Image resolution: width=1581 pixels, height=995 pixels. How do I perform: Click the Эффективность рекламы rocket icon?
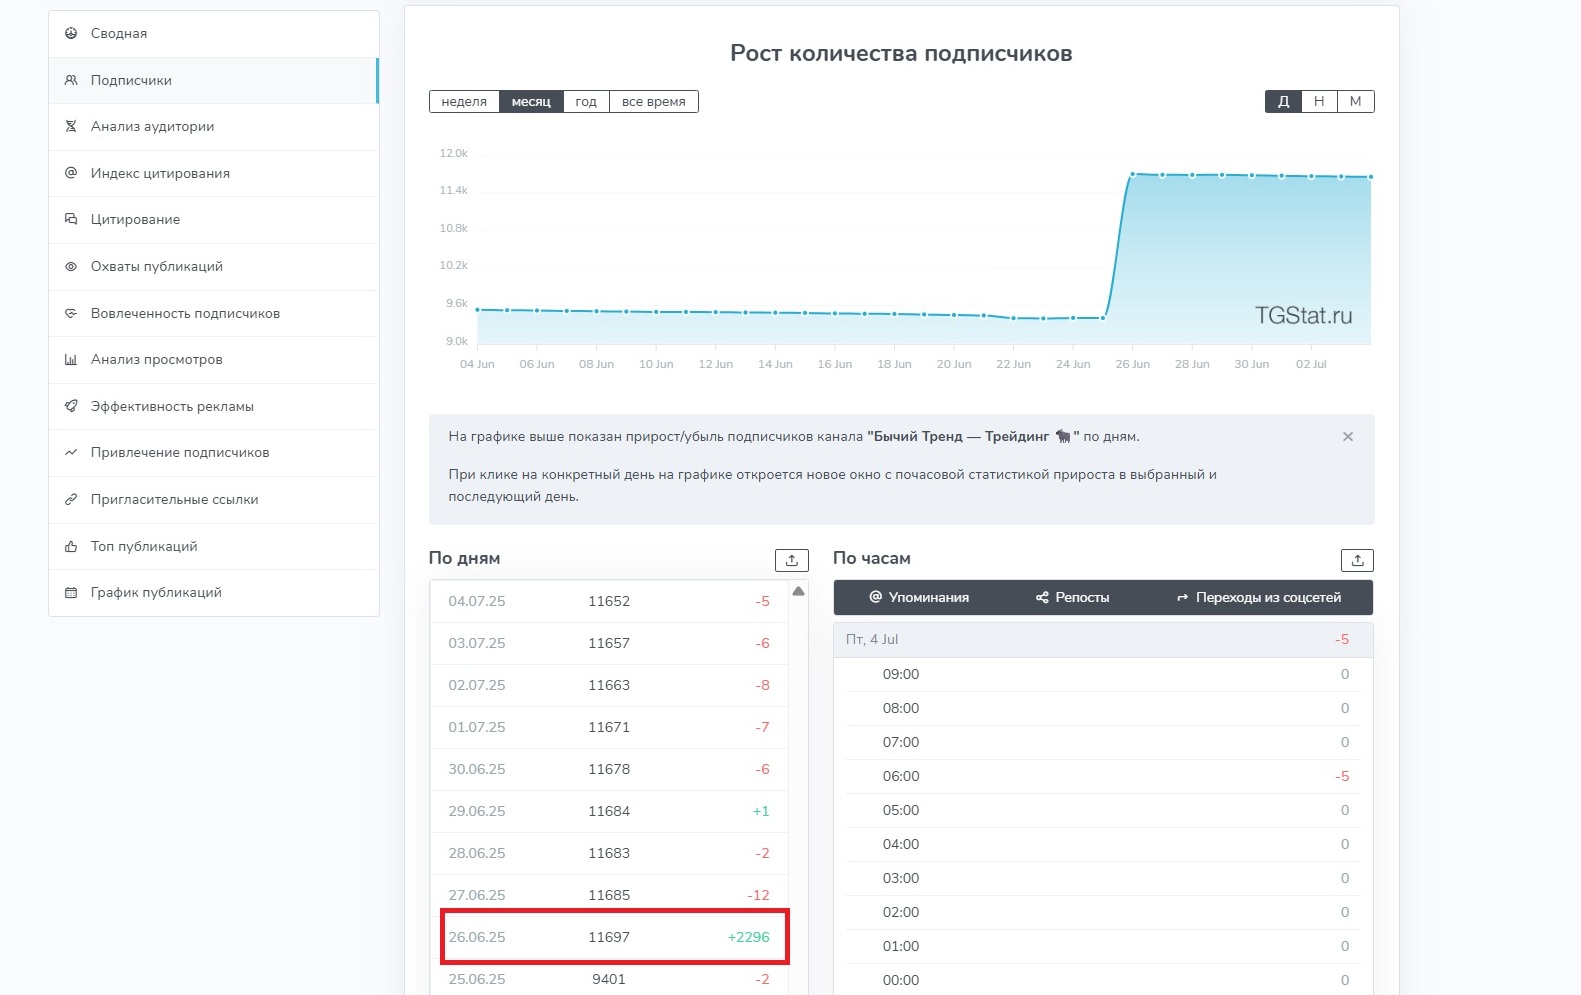coord(71,406)
